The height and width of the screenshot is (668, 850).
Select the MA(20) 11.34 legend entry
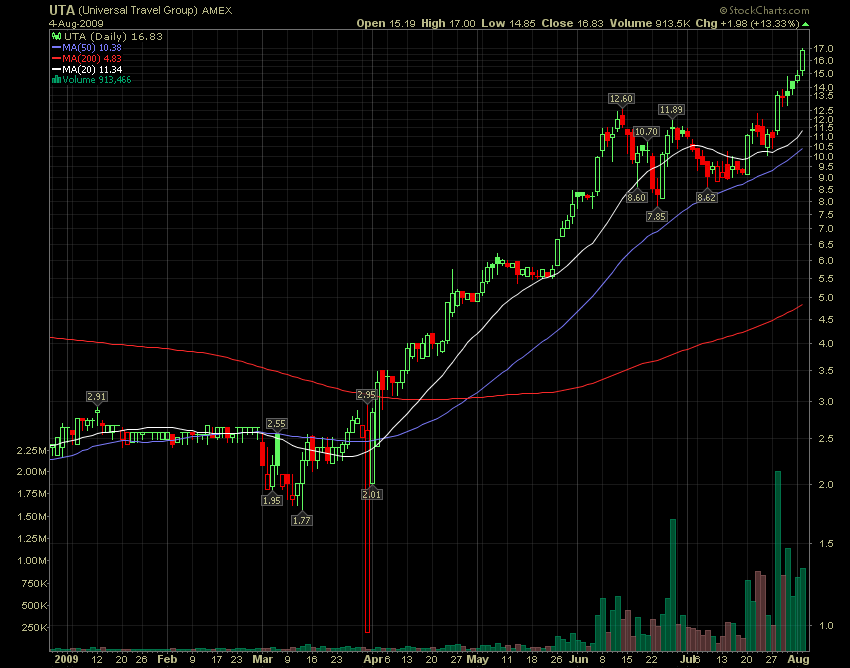87,69
